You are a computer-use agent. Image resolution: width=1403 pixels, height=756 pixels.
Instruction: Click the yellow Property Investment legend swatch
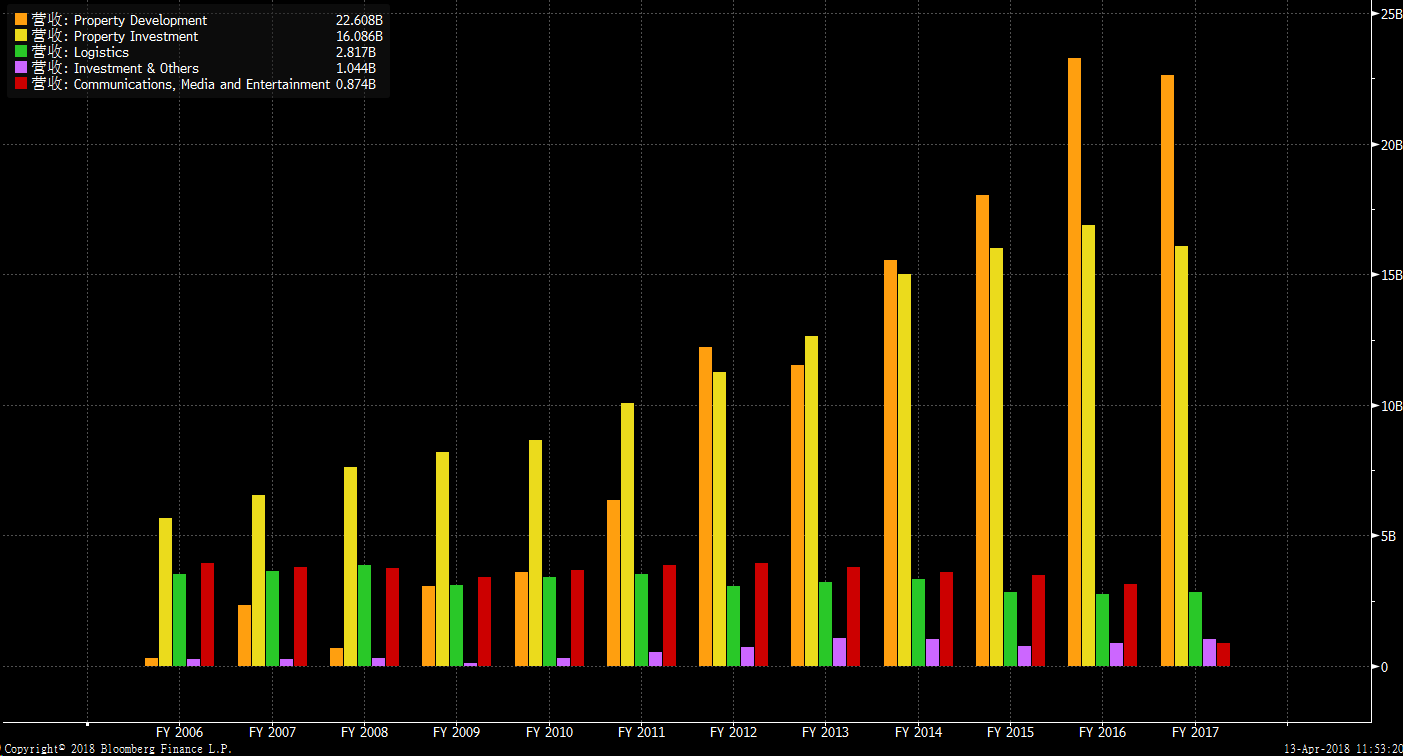coord(21,36)
